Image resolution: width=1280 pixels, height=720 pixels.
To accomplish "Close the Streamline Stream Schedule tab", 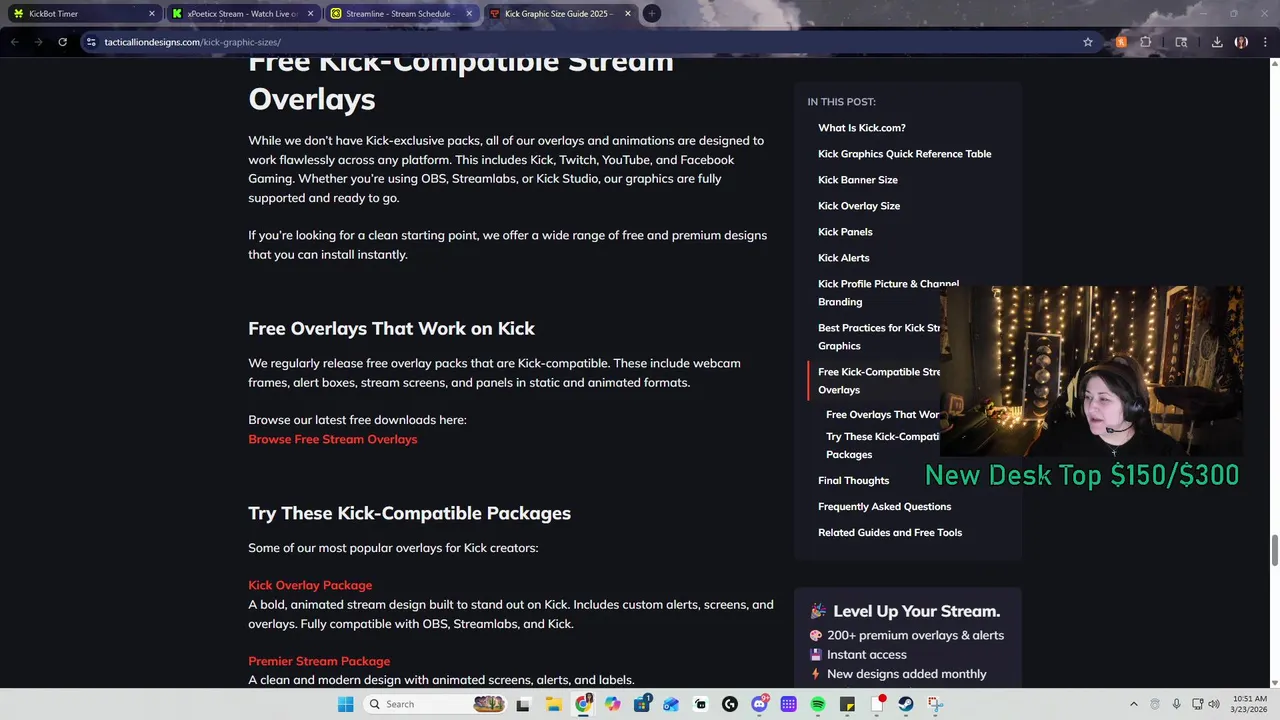I will tap(470, 14).
